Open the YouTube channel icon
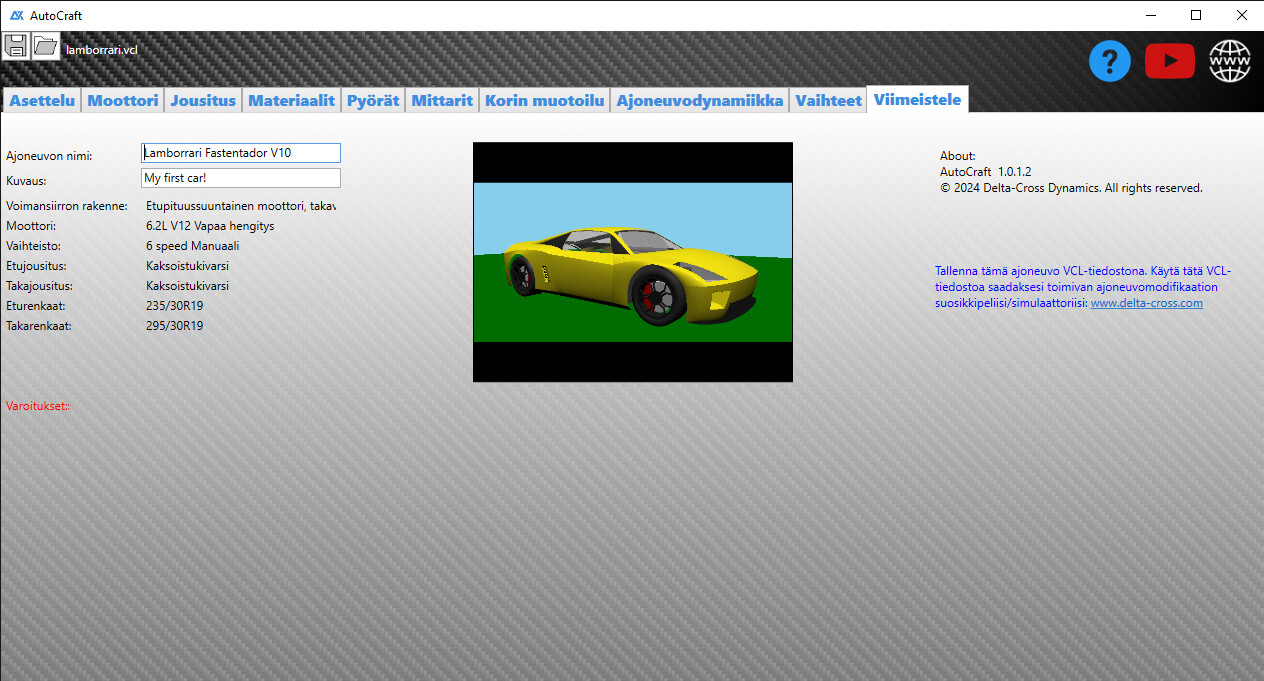This screenshot has height=681, width=1264. click(1169, 62)
